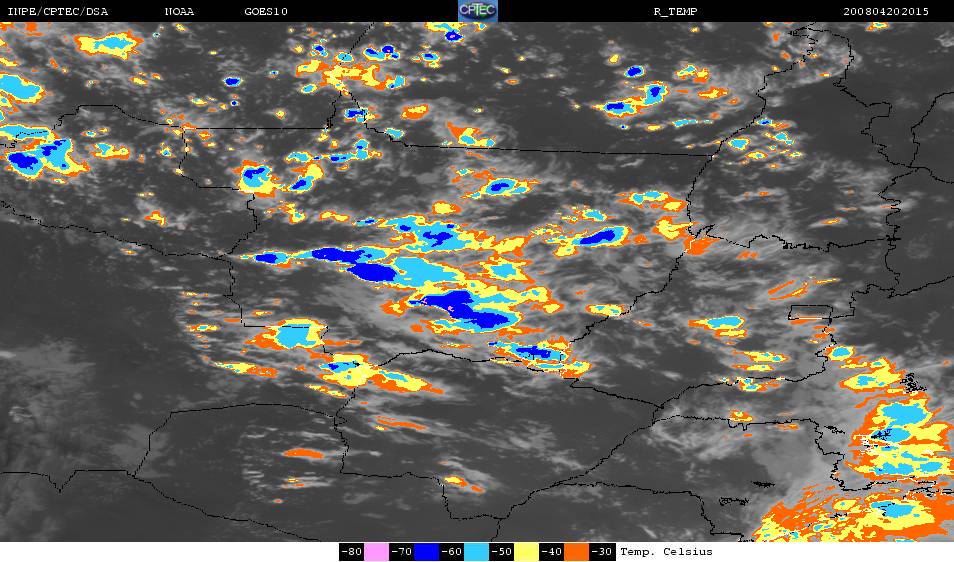Select the 200804202015 timestamp
Screen dimensions: 954x562
point(886,12)
